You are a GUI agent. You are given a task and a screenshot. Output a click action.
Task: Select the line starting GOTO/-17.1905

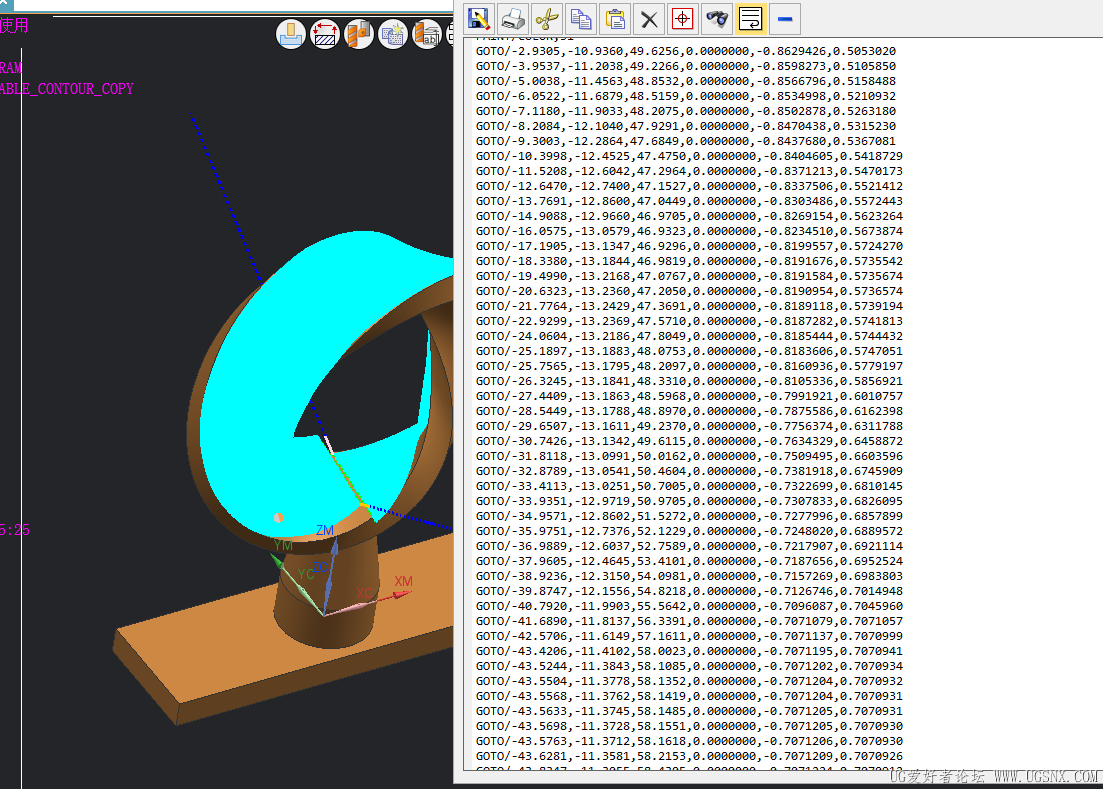[689, 246]
